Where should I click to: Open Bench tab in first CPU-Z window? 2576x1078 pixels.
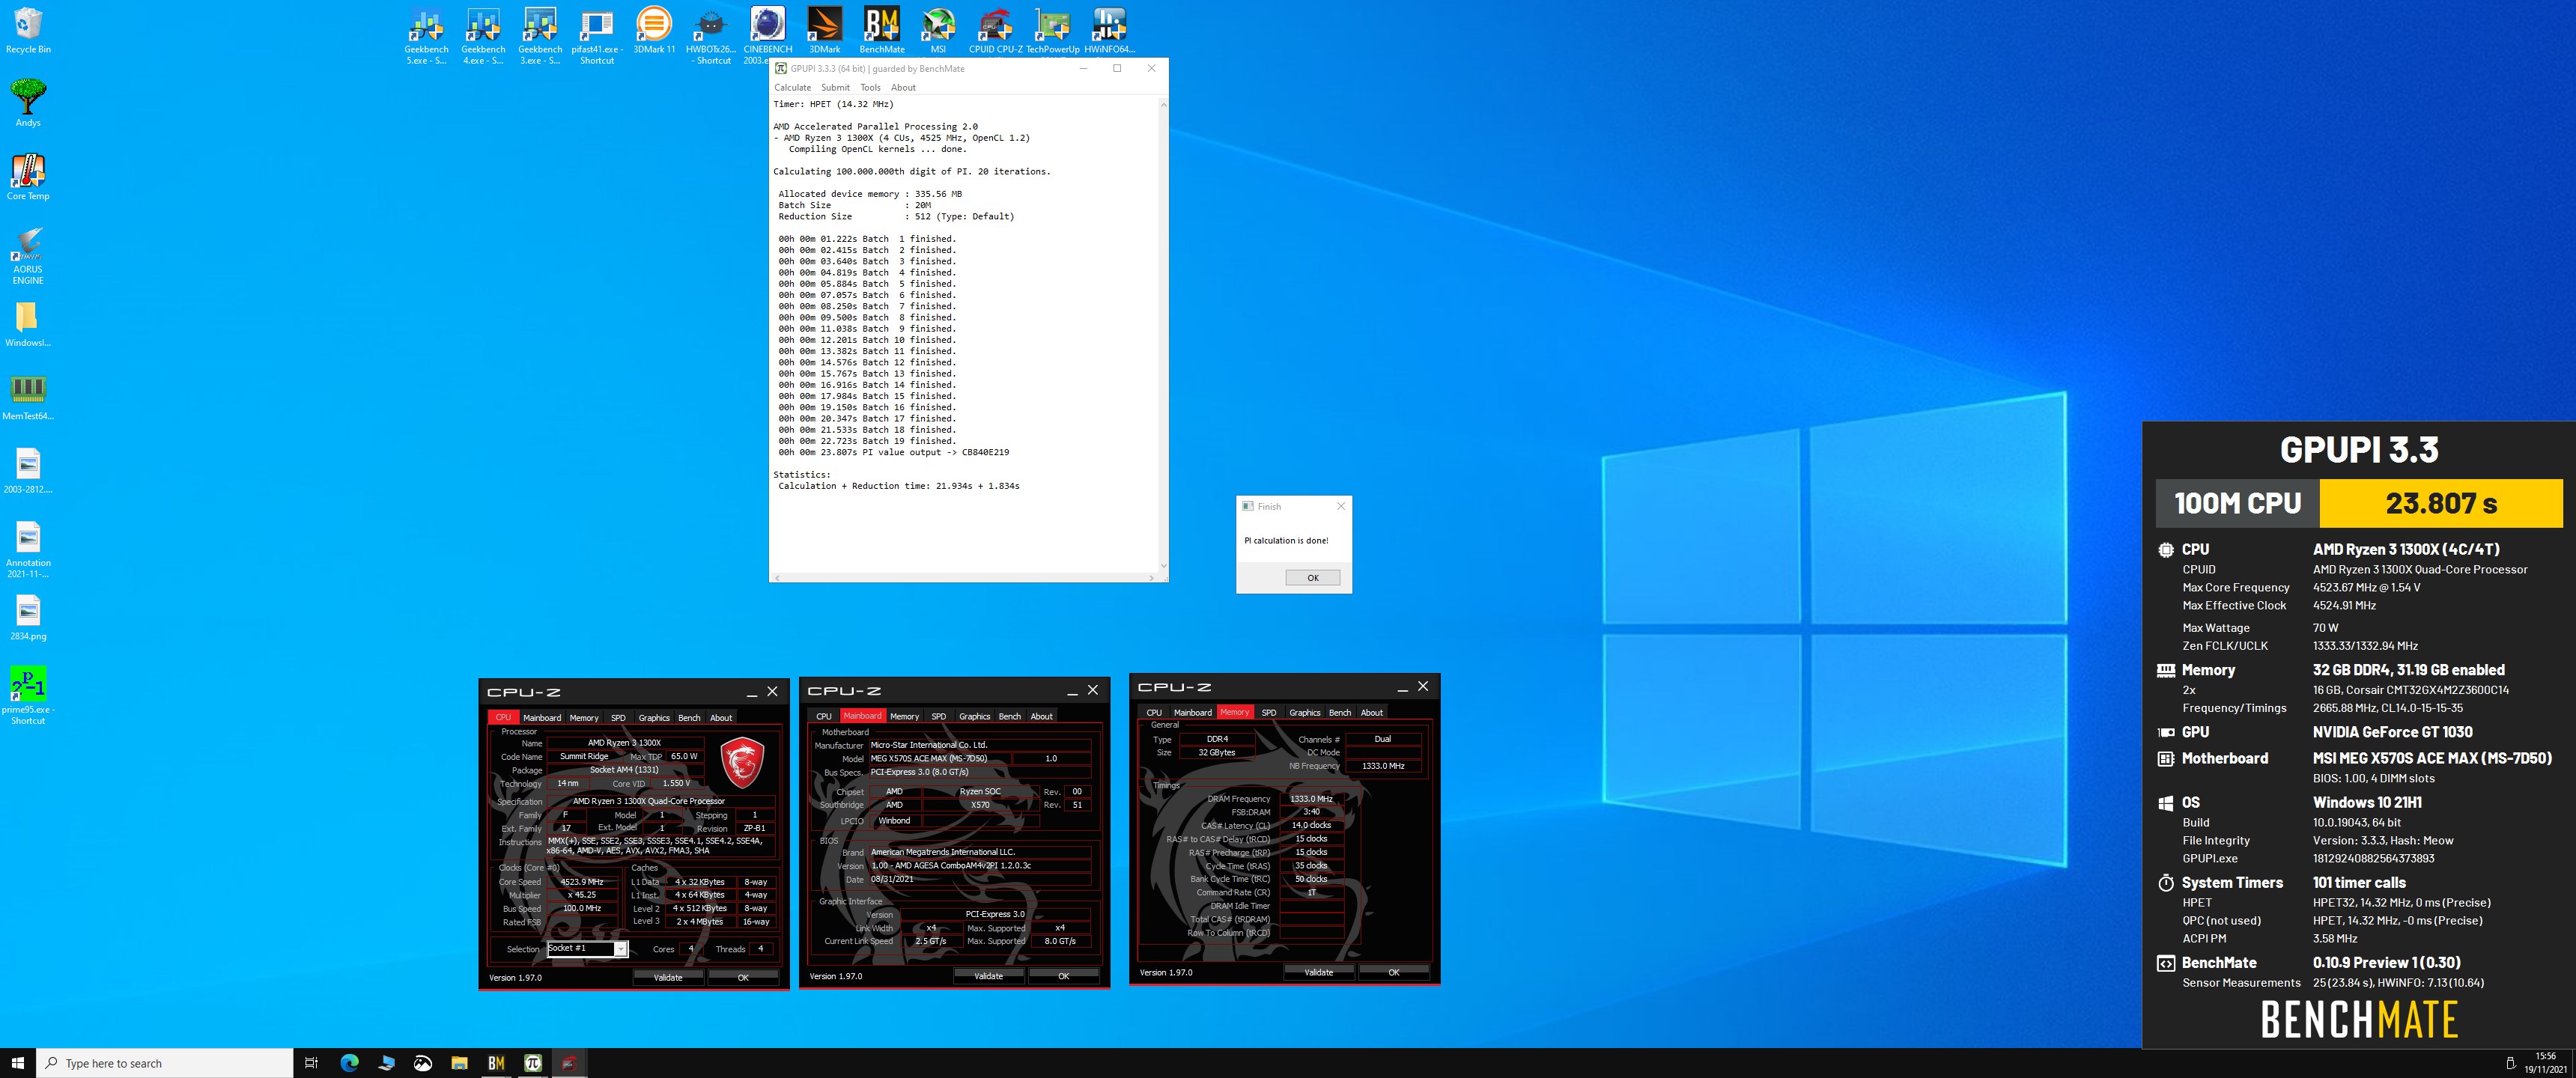click(689, 718)
